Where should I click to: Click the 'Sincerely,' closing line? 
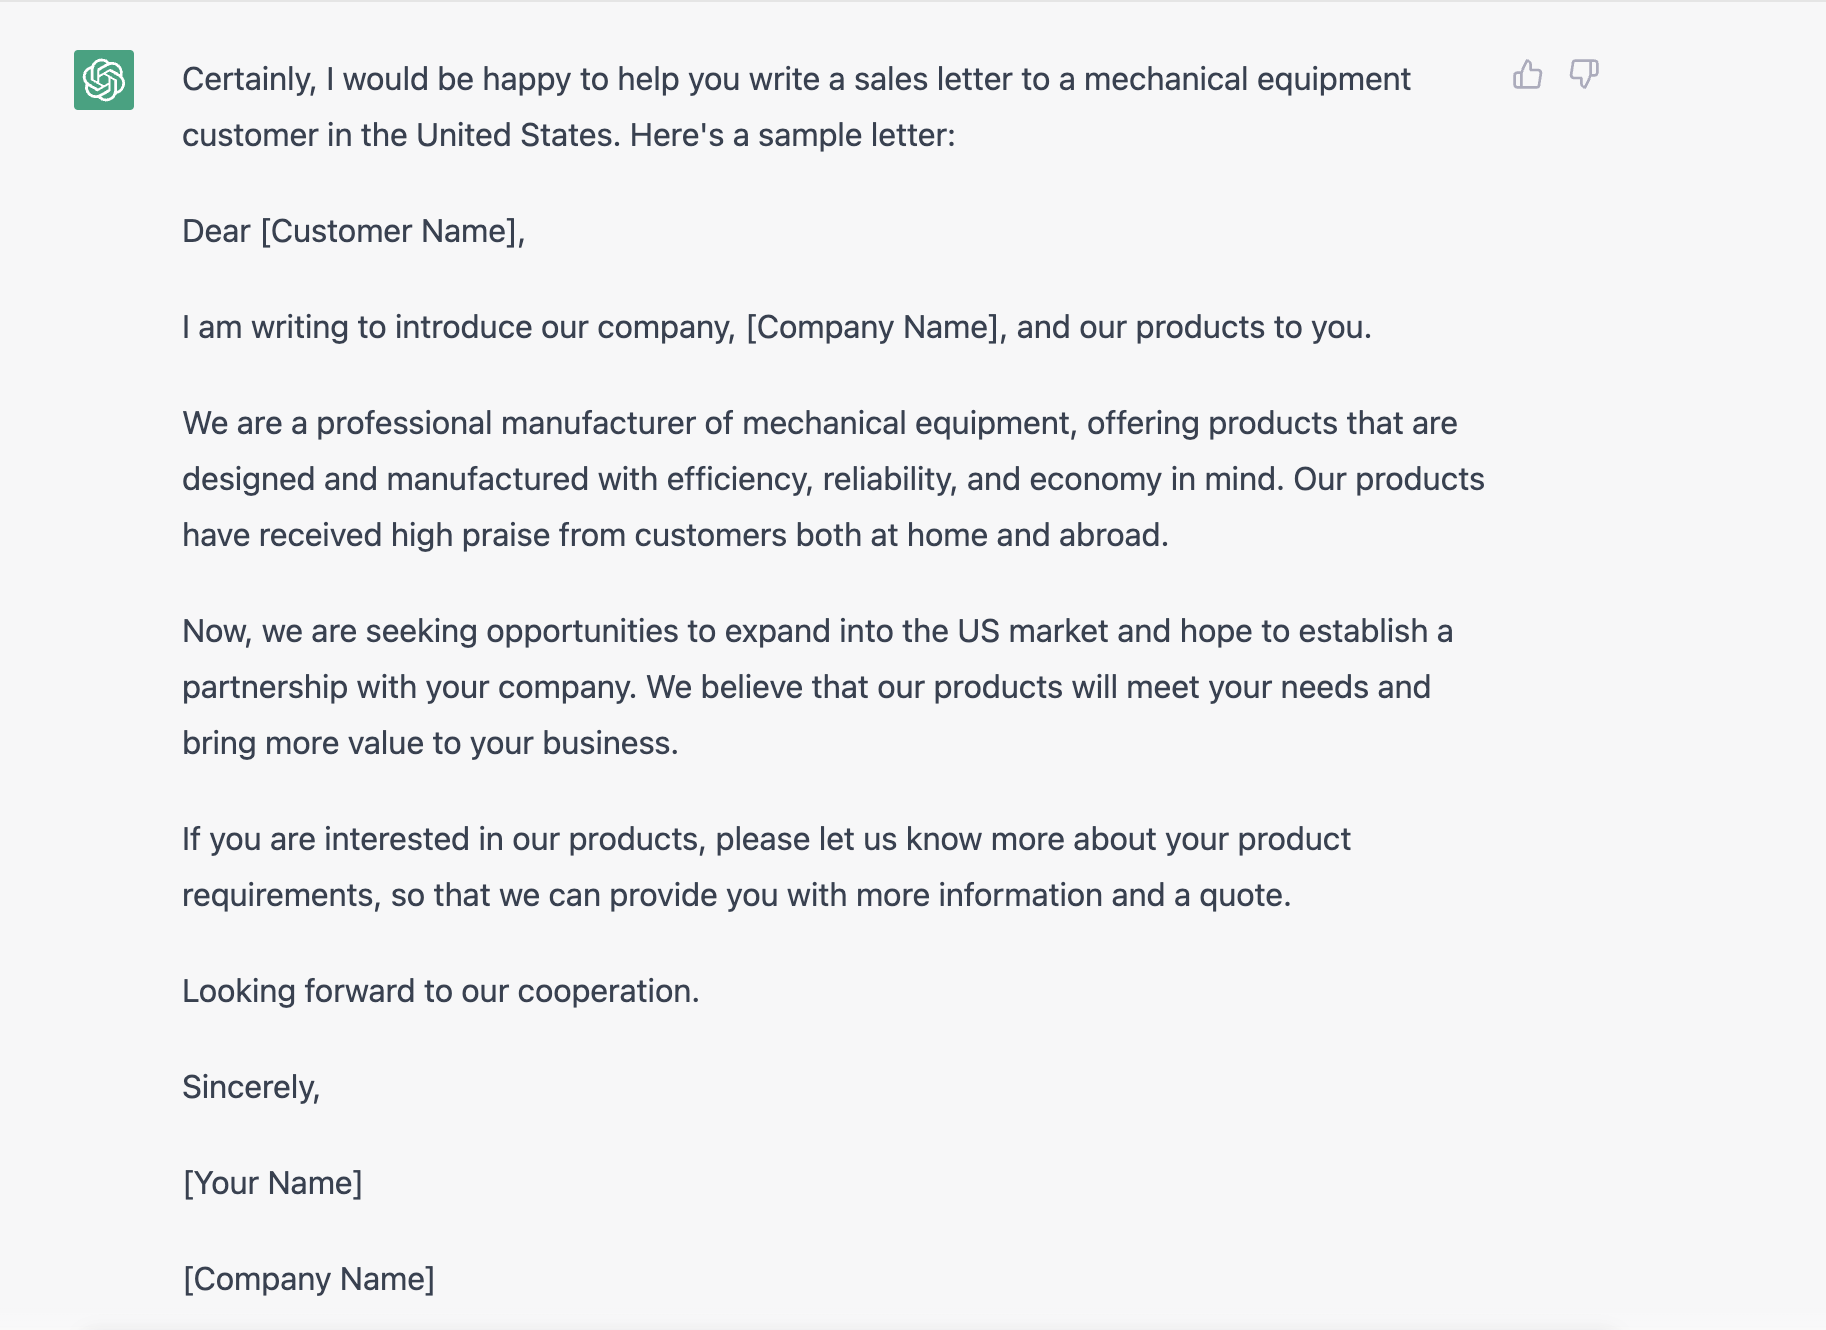pyautogui.click(x=251, y=1087)
